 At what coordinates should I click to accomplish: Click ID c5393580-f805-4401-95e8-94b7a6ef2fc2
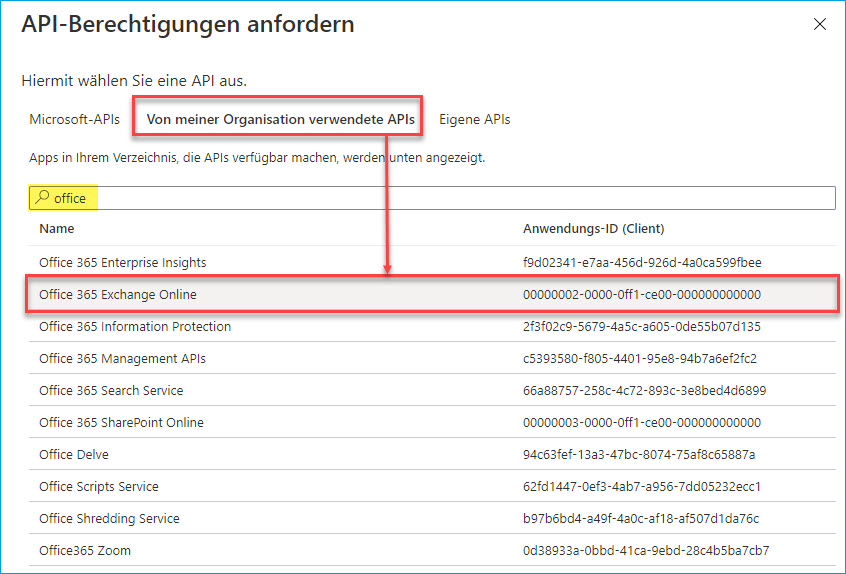640,358
